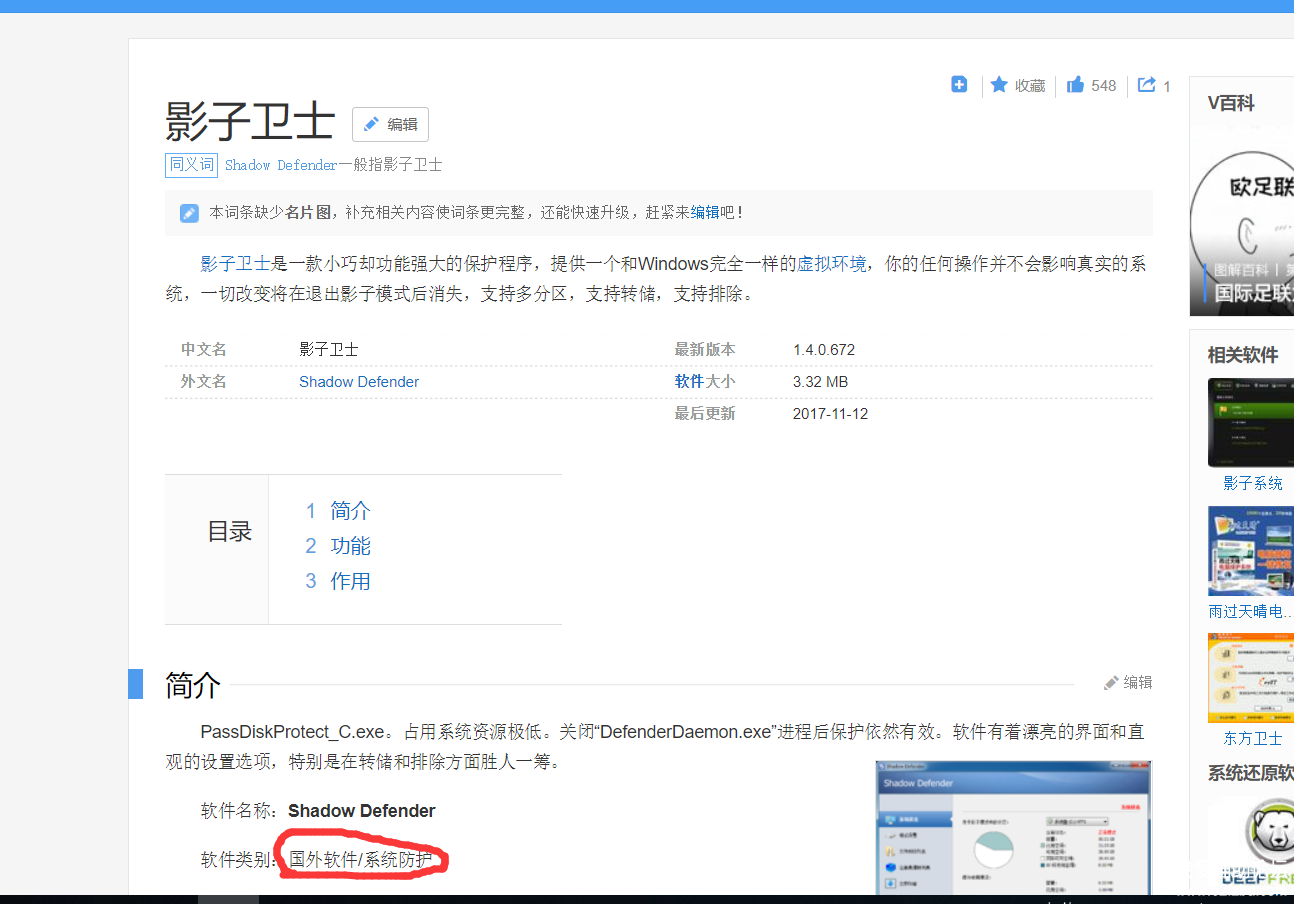Click the 相关软件 sidebar heading

point(1243,355)
